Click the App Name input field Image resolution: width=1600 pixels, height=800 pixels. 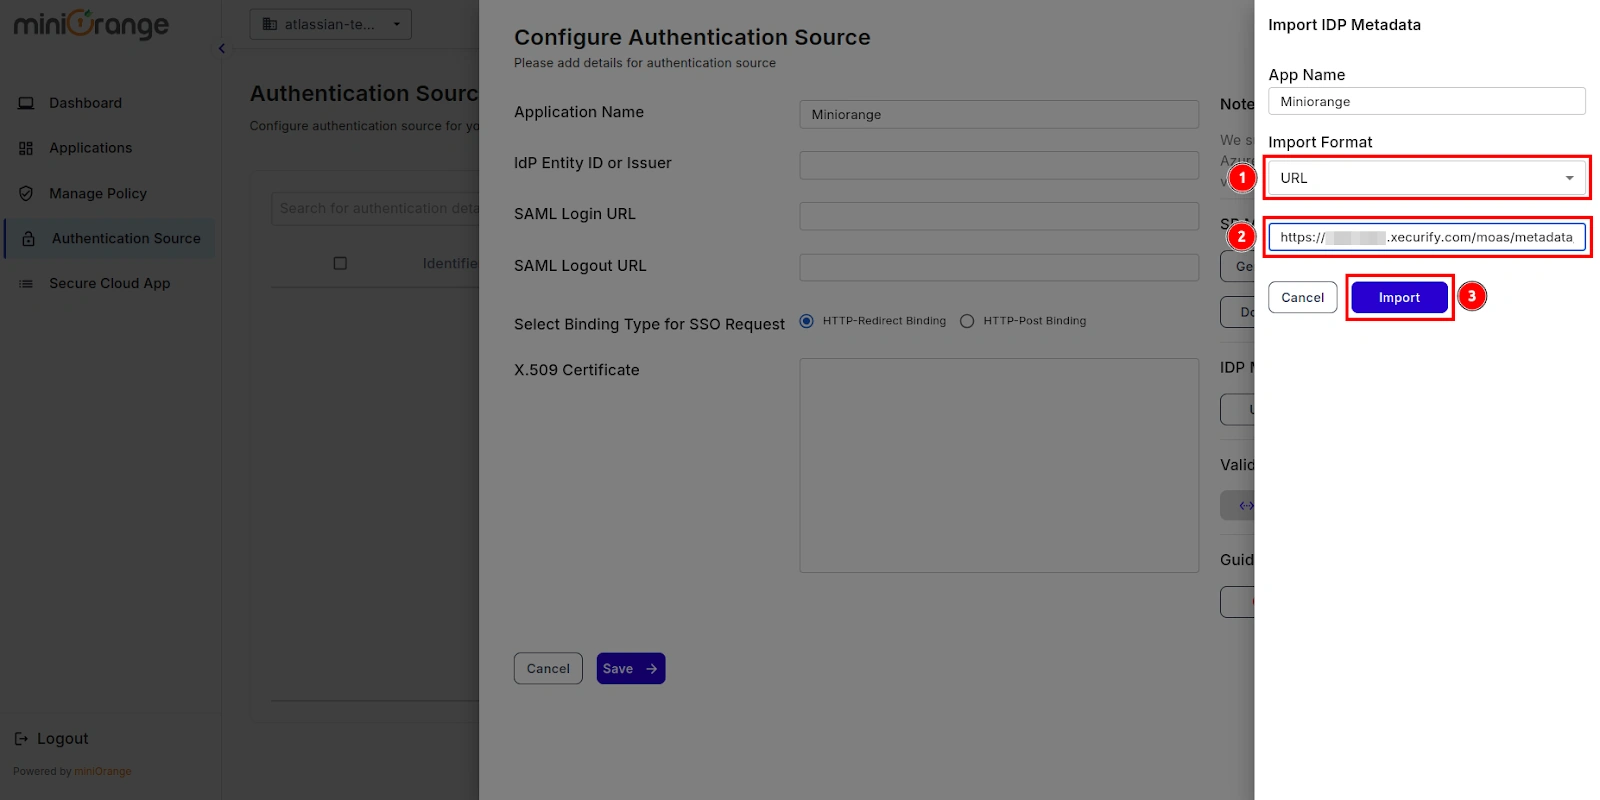click(x=1426, y=101)
